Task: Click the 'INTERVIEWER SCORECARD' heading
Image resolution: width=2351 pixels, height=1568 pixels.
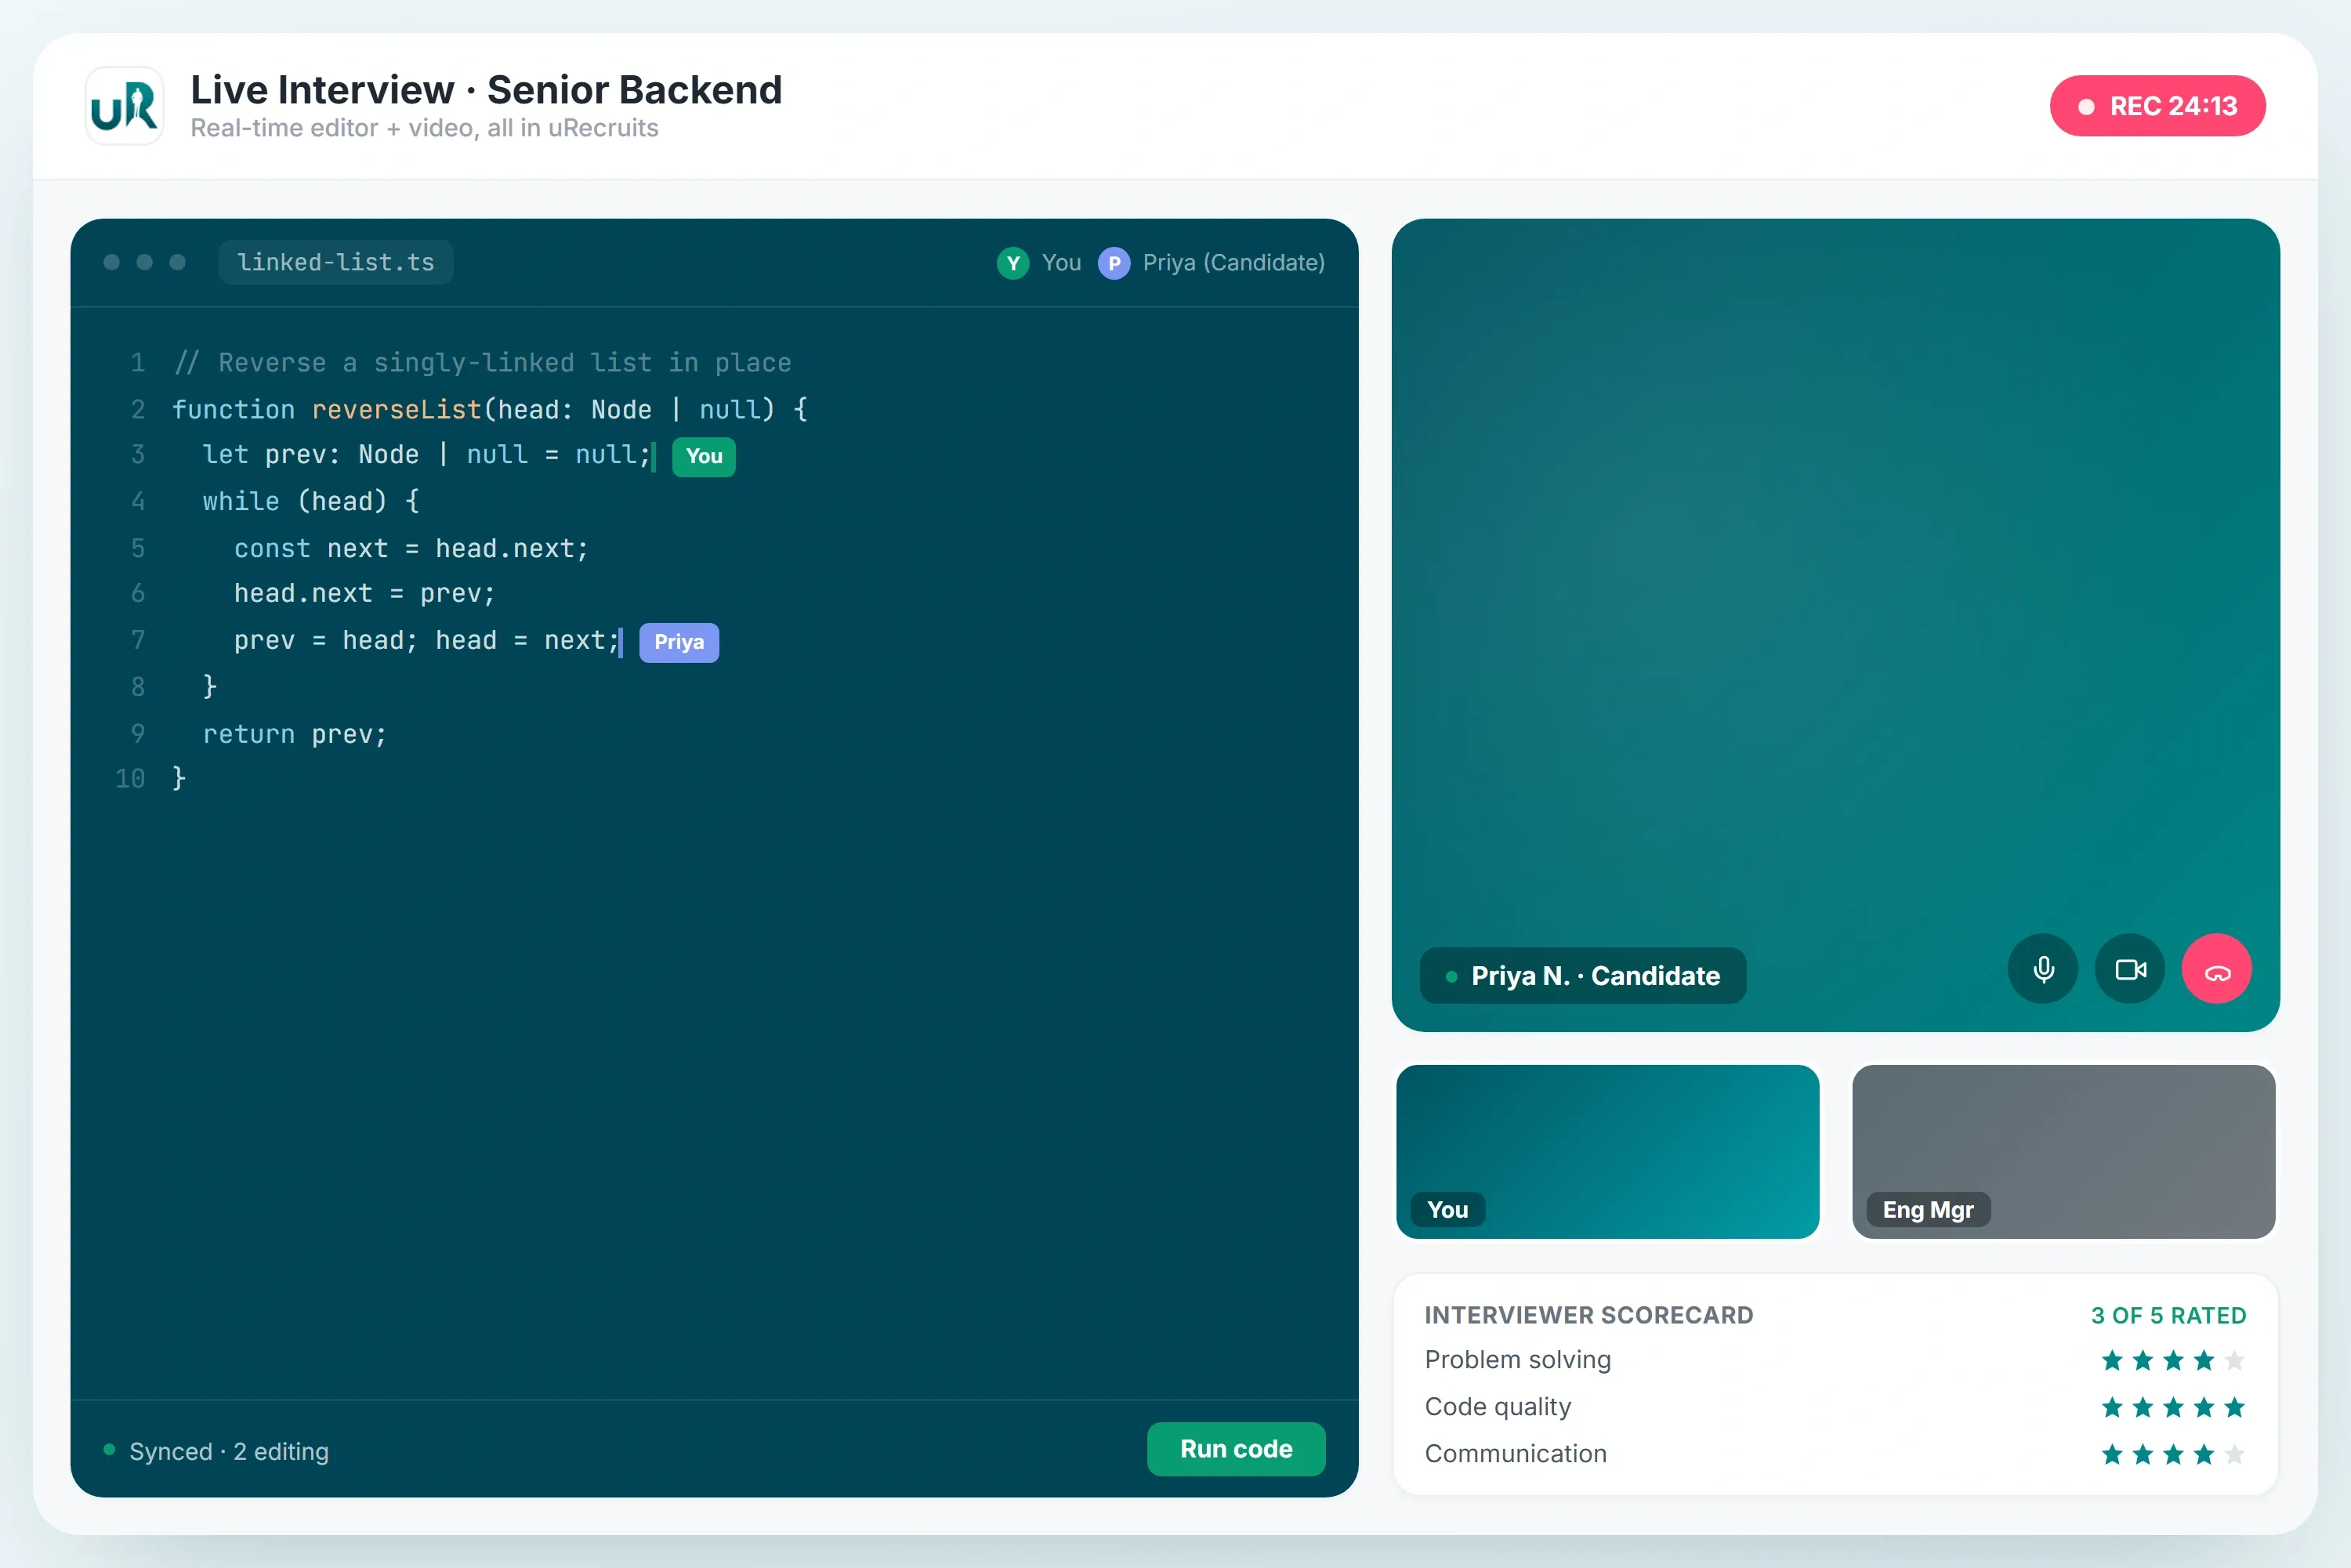Action: pyautogui.click(x=1589, y=1316)
